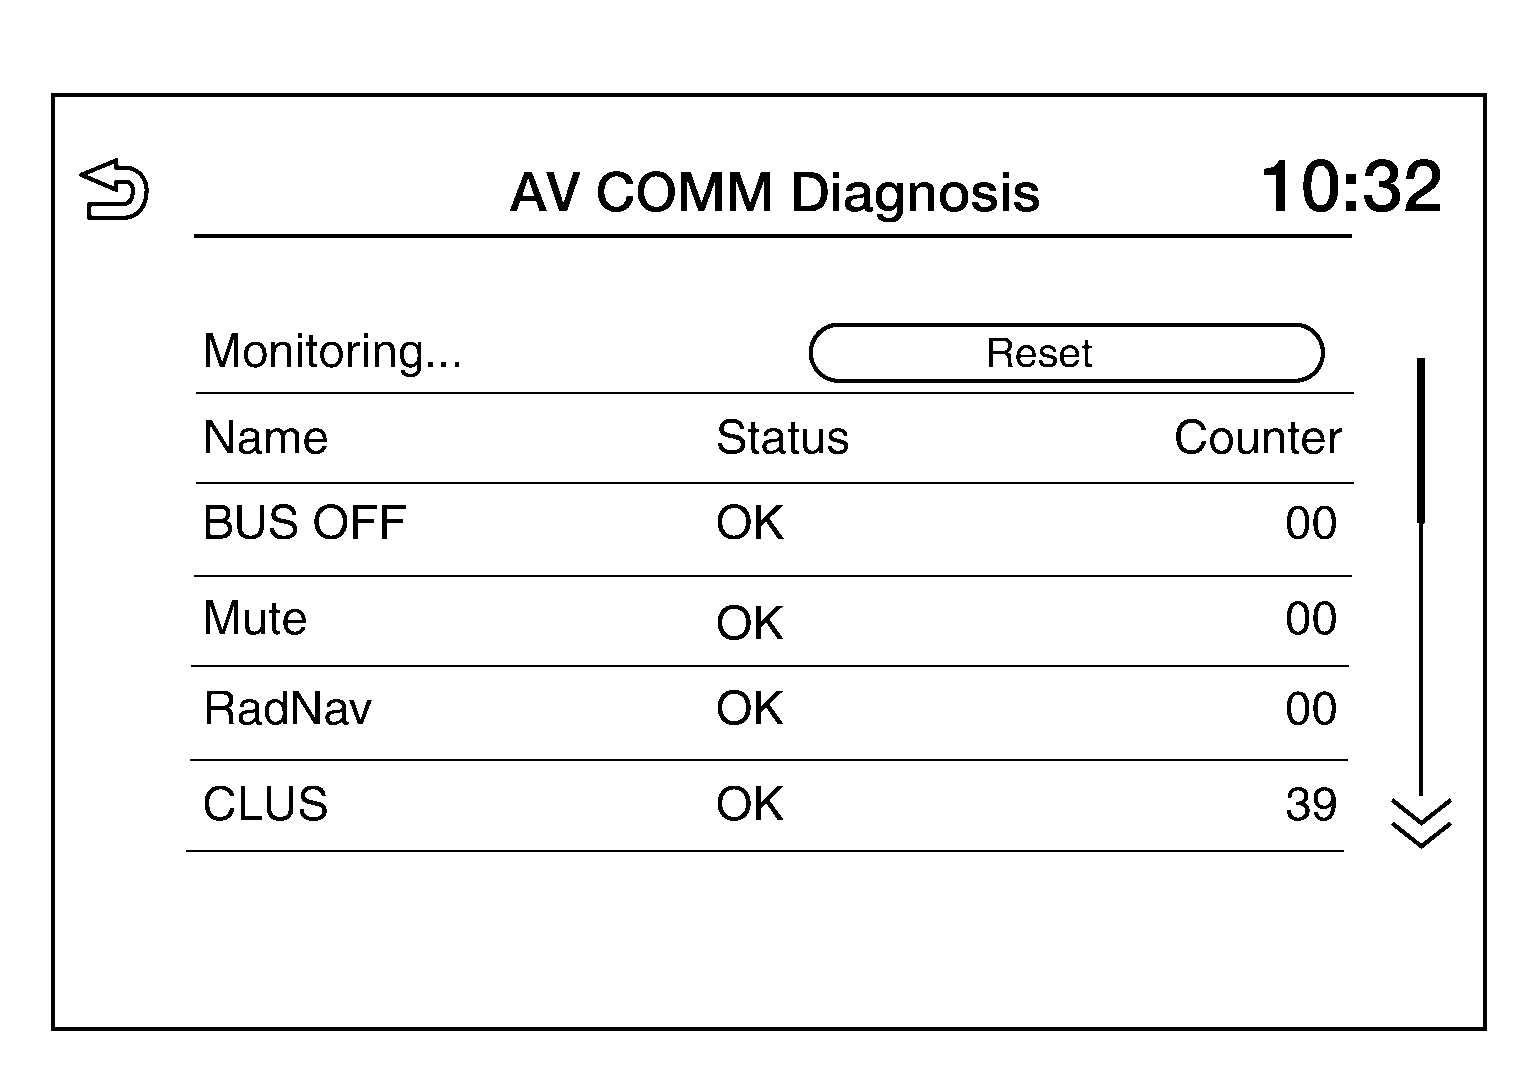This screenshot has width=1536, height=1087.
Task: Tap the Mute counter value 00
Action: click(x=1311, y=619)
